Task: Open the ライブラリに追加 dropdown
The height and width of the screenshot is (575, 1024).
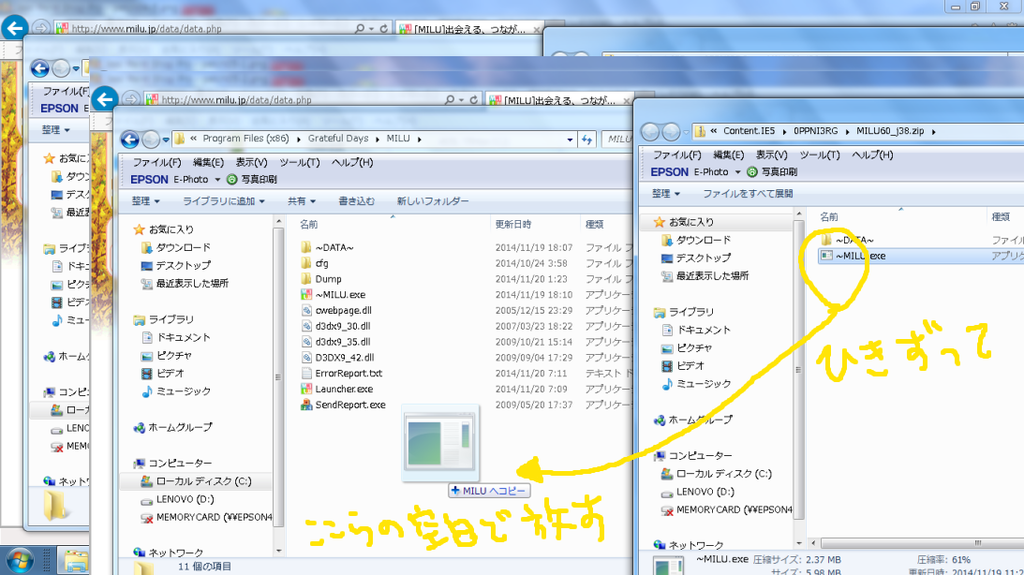Action: click(x=223, y=201)
